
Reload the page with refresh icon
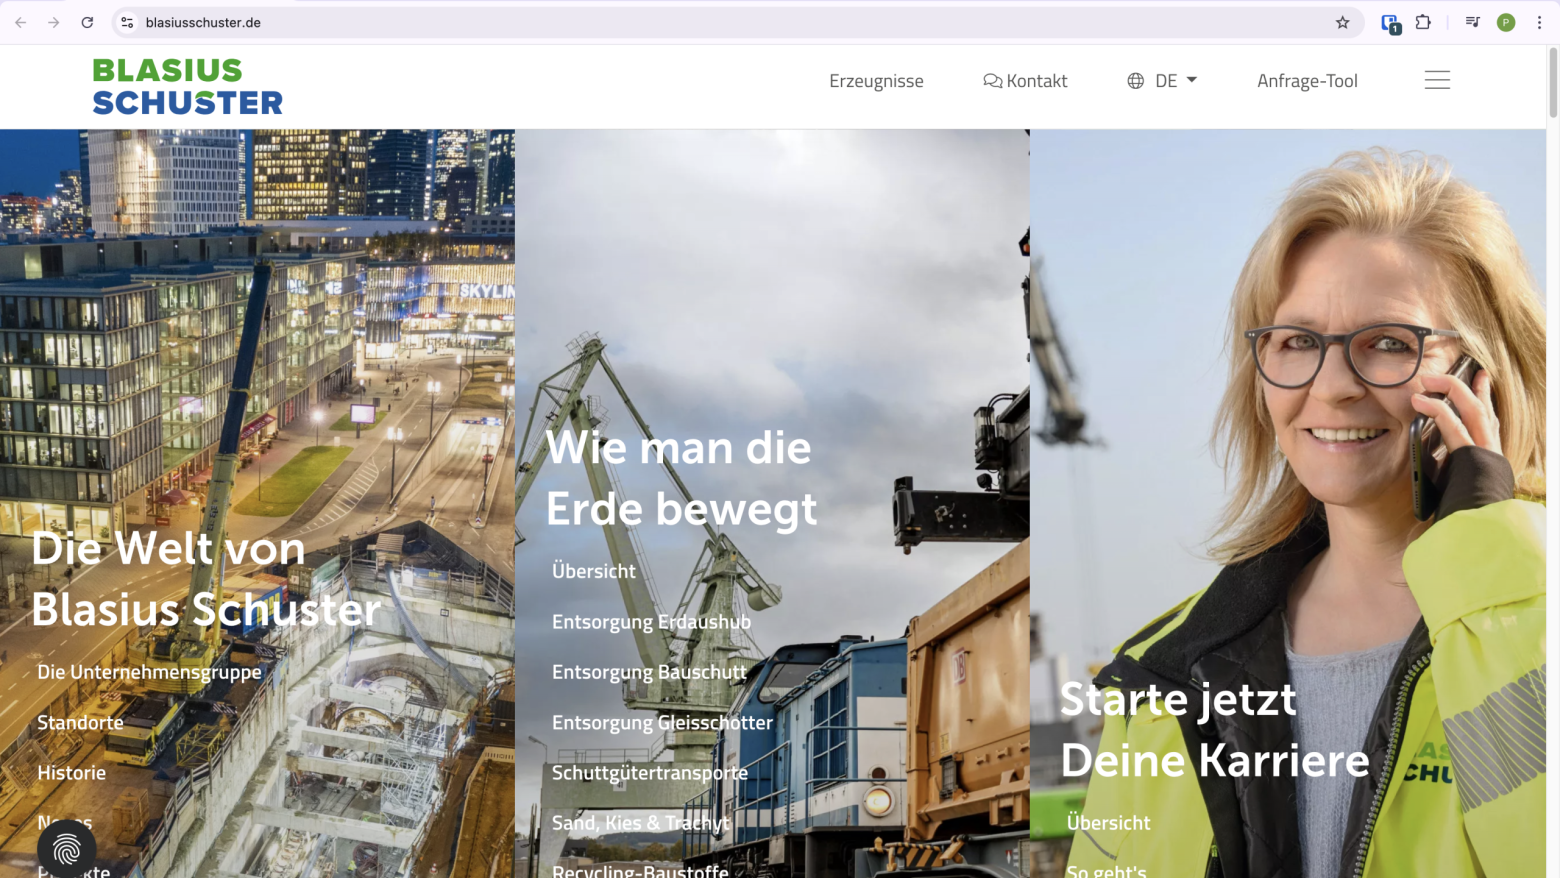click(87, 22)
